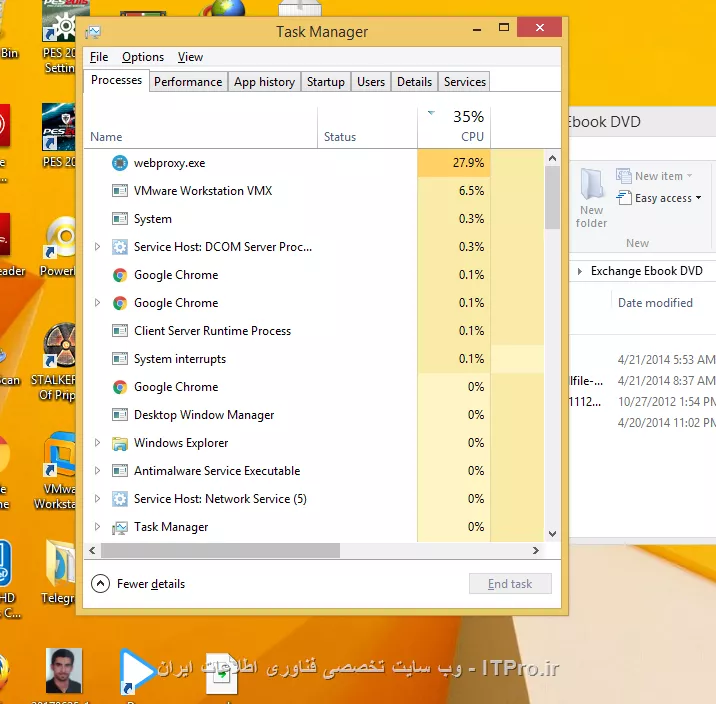The image size is (716, 704).
Task: Open the STALKER desktop shortcut icon
Action: pos(59,345)
